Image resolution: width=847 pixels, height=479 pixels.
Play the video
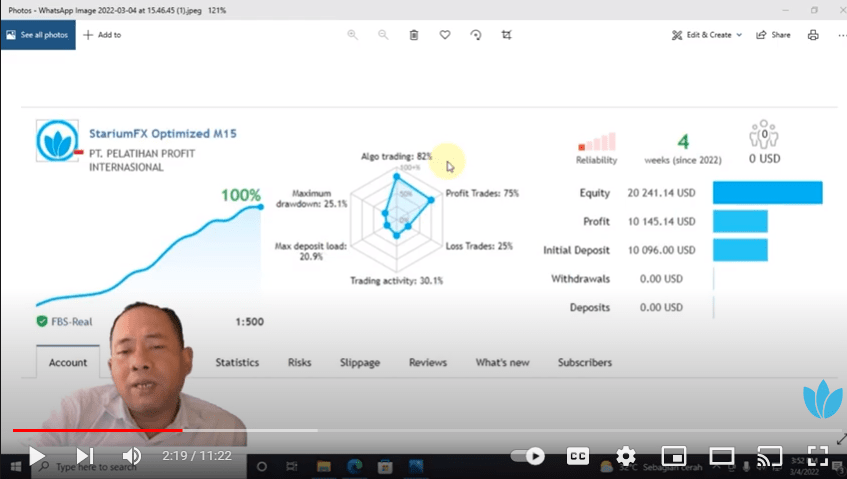point(37,456)
